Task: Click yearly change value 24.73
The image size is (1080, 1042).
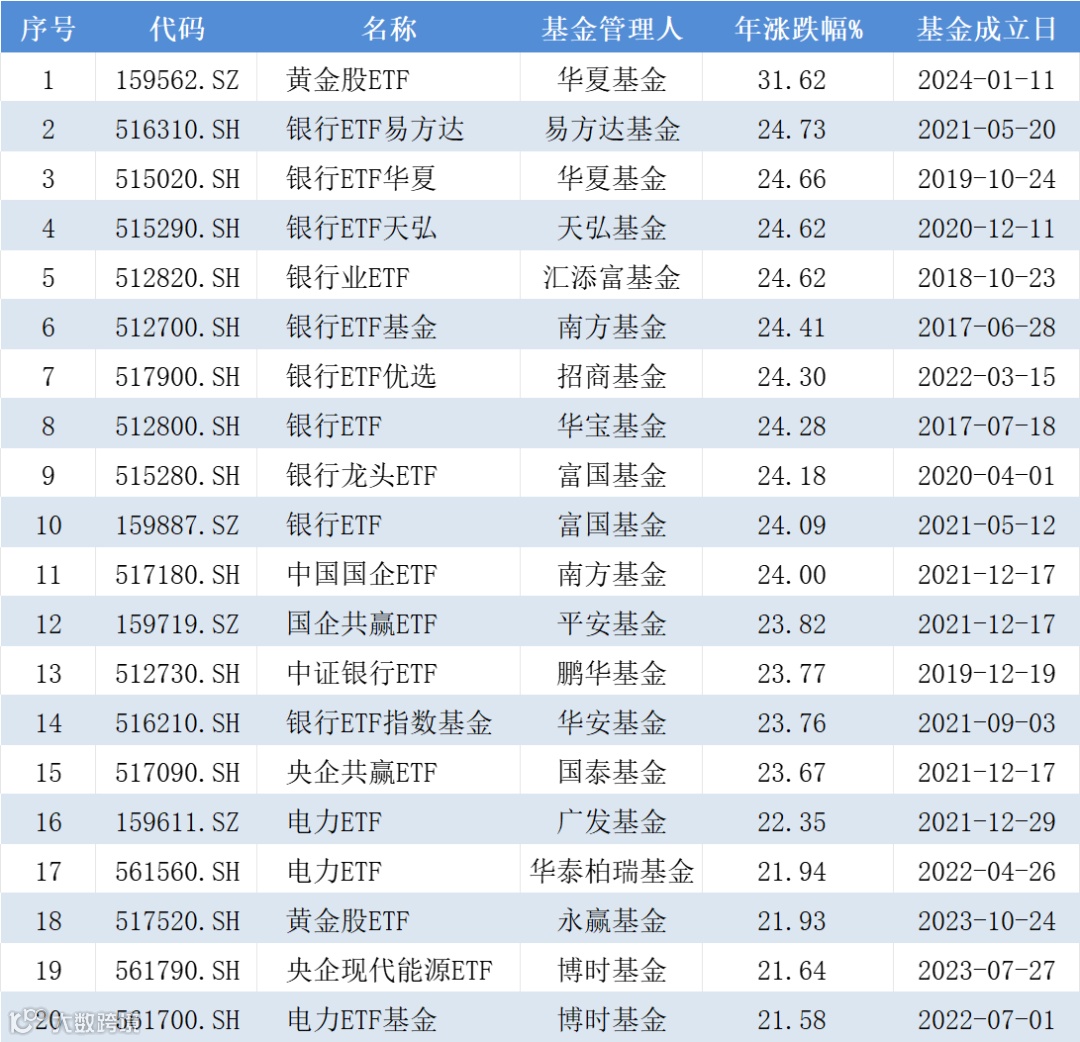Action: click(x=791, y=129)
